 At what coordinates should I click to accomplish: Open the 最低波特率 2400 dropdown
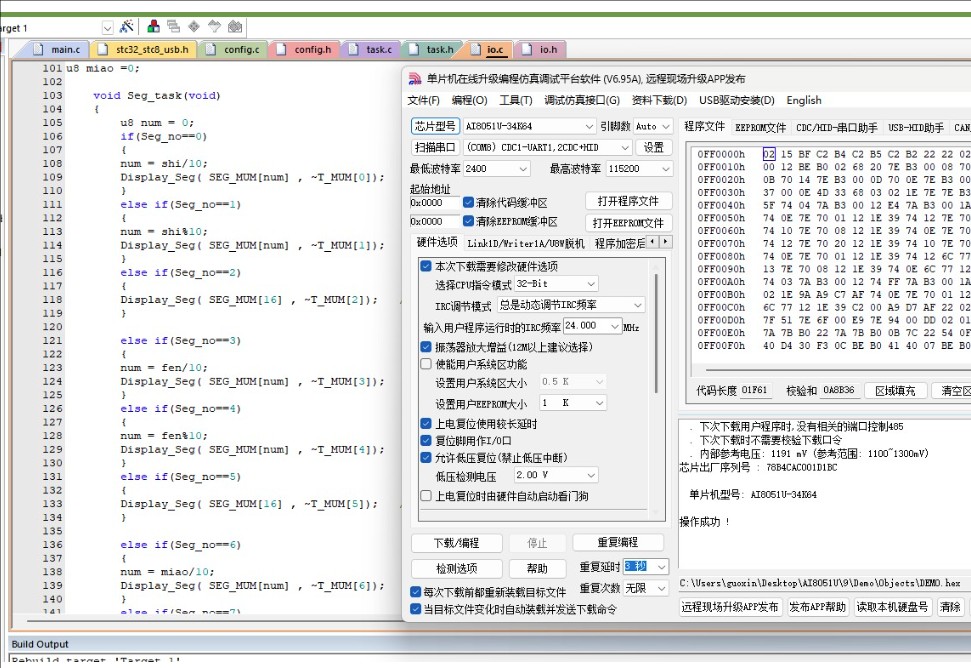pyautogui.click(x=497, y=168)
